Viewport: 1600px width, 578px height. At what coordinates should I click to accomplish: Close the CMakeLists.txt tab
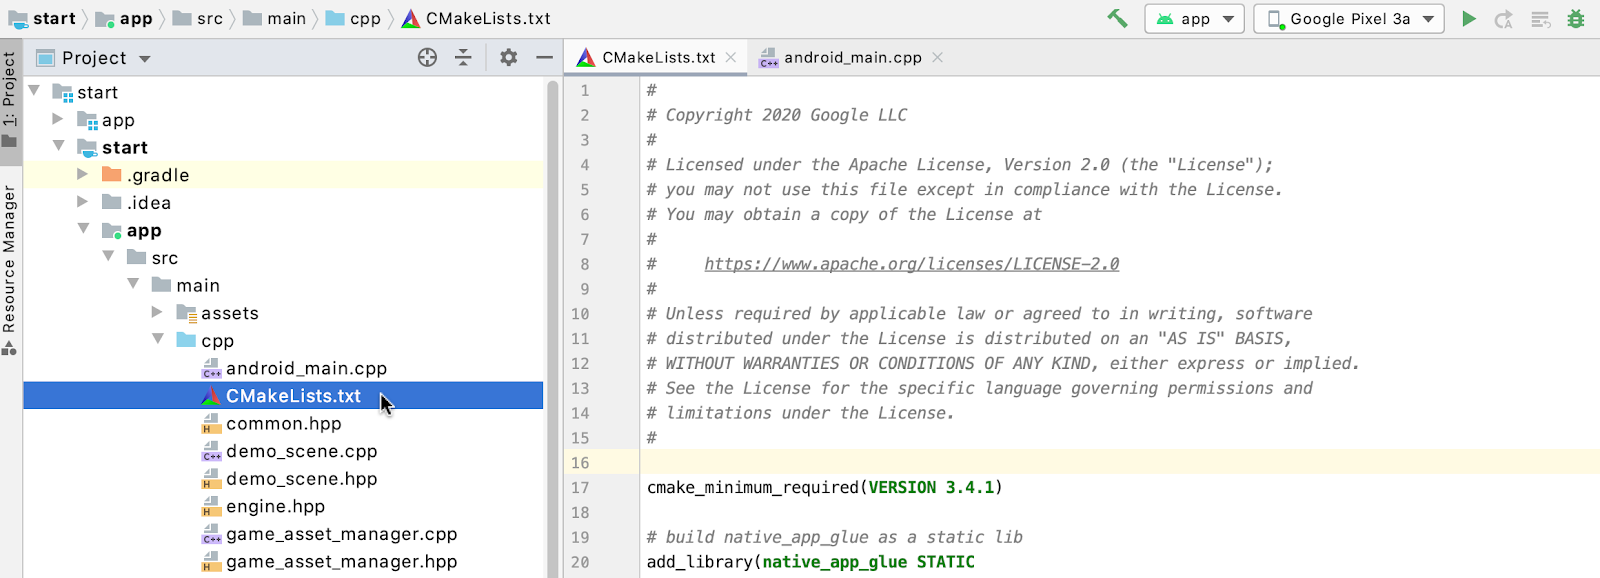point(731,58)
